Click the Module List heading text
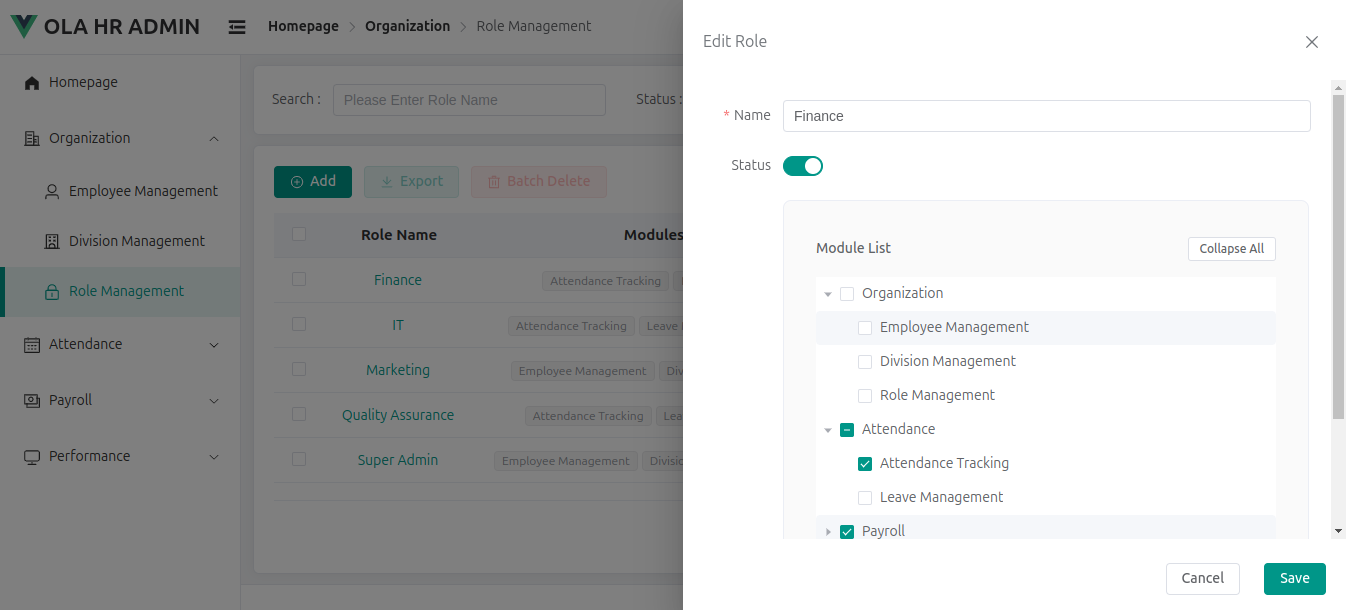This screenshot has width=1357, height=610. tap(853, 248)
